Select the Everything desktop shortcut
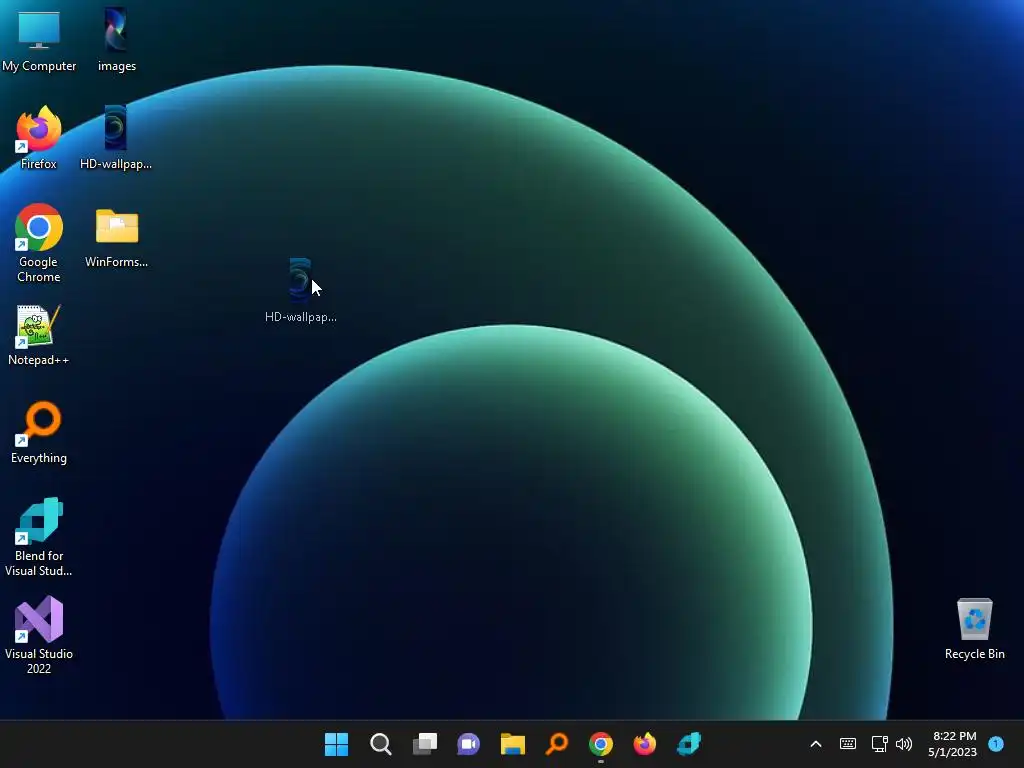Viewport: 1024px width, 768px height. click(x=39, y=432)
